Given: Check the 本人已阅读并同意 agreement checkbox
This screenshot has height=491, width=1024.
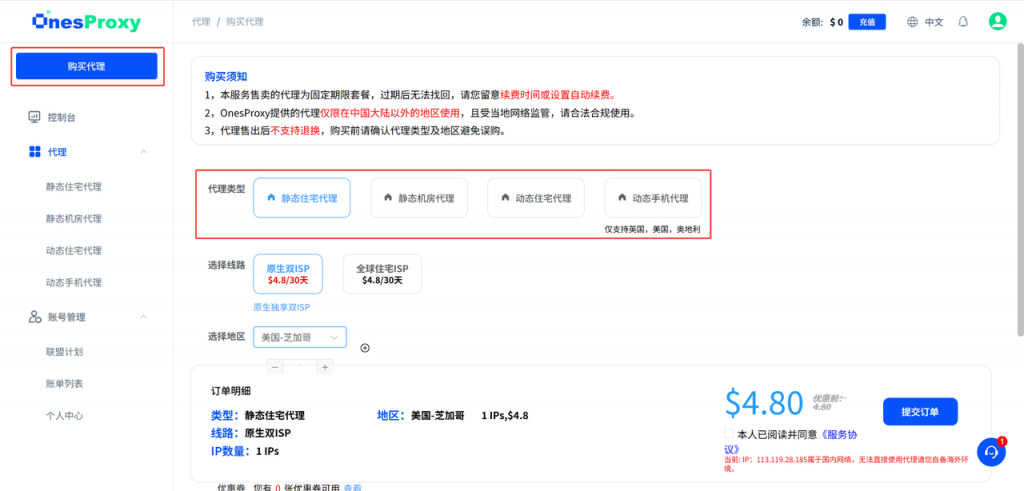Looking at the screenshot, I should point(729,433).
